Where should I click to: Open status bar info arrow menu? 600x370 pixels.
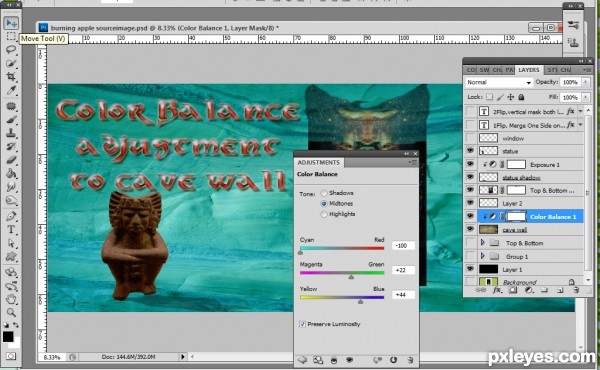click(183, 357)
